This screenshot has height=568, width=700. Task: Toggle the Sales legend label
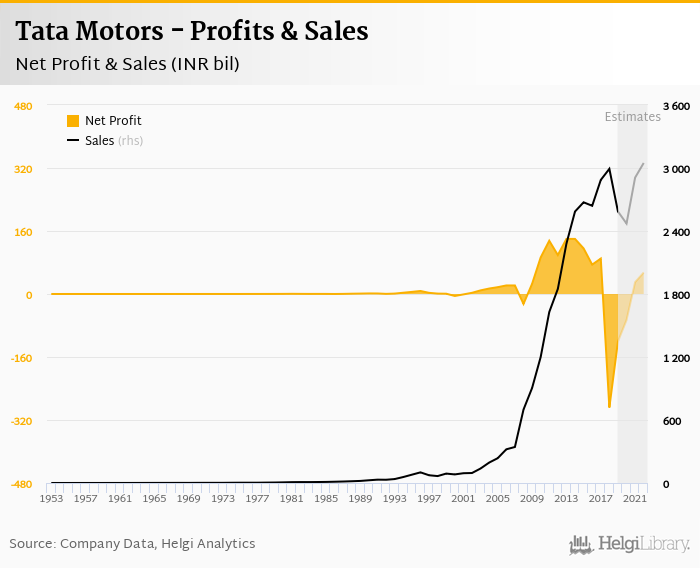[x=99, y=141]
